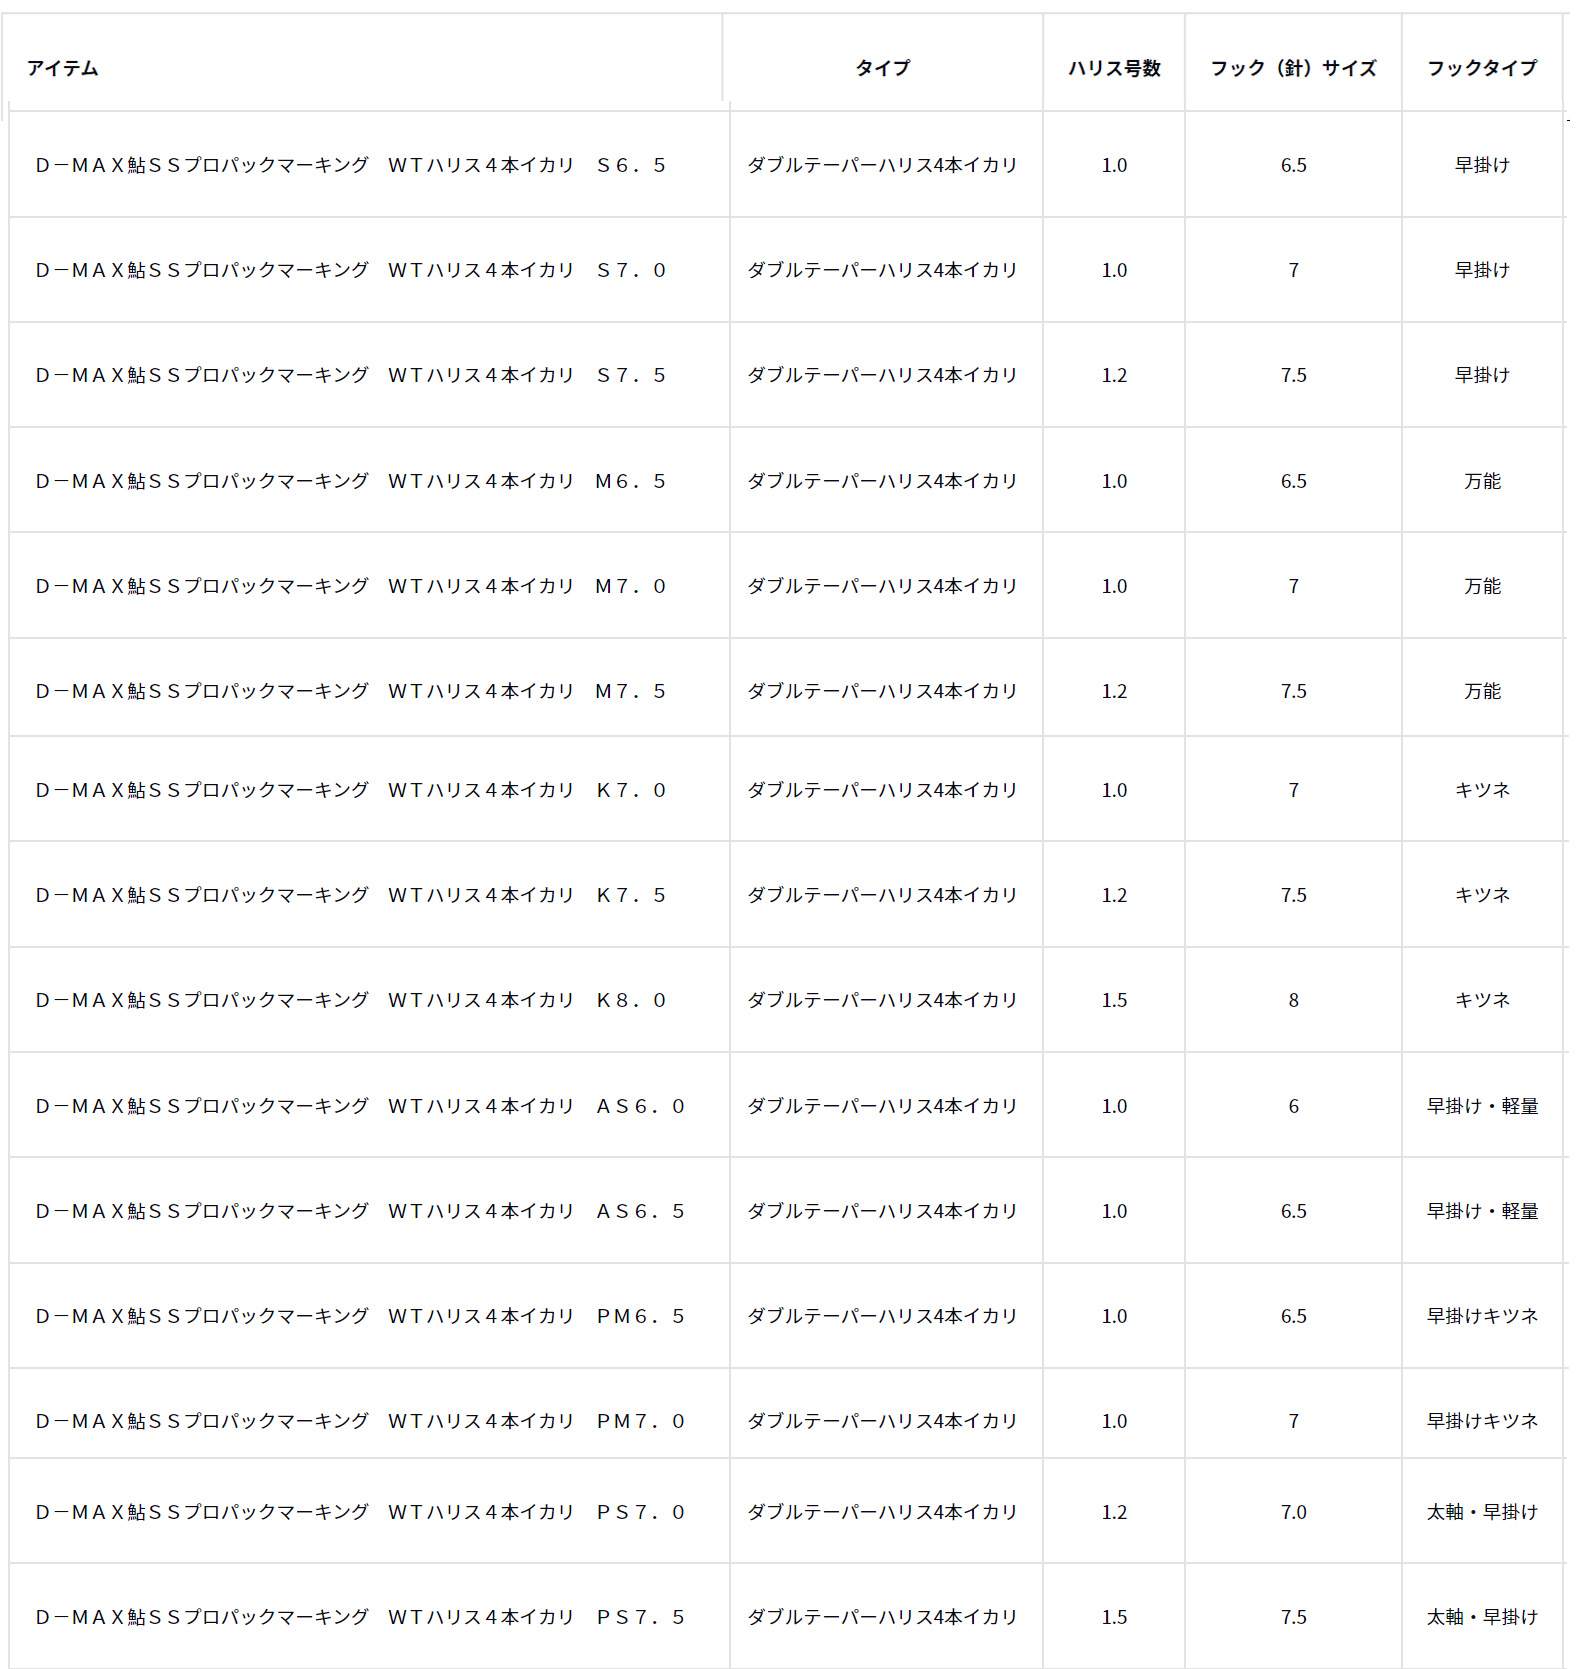Screen dimensions: 1577x1669
Task: Click the 太軸・早掛け cell in PS7.0 row
Action: pos(1482,1512)
